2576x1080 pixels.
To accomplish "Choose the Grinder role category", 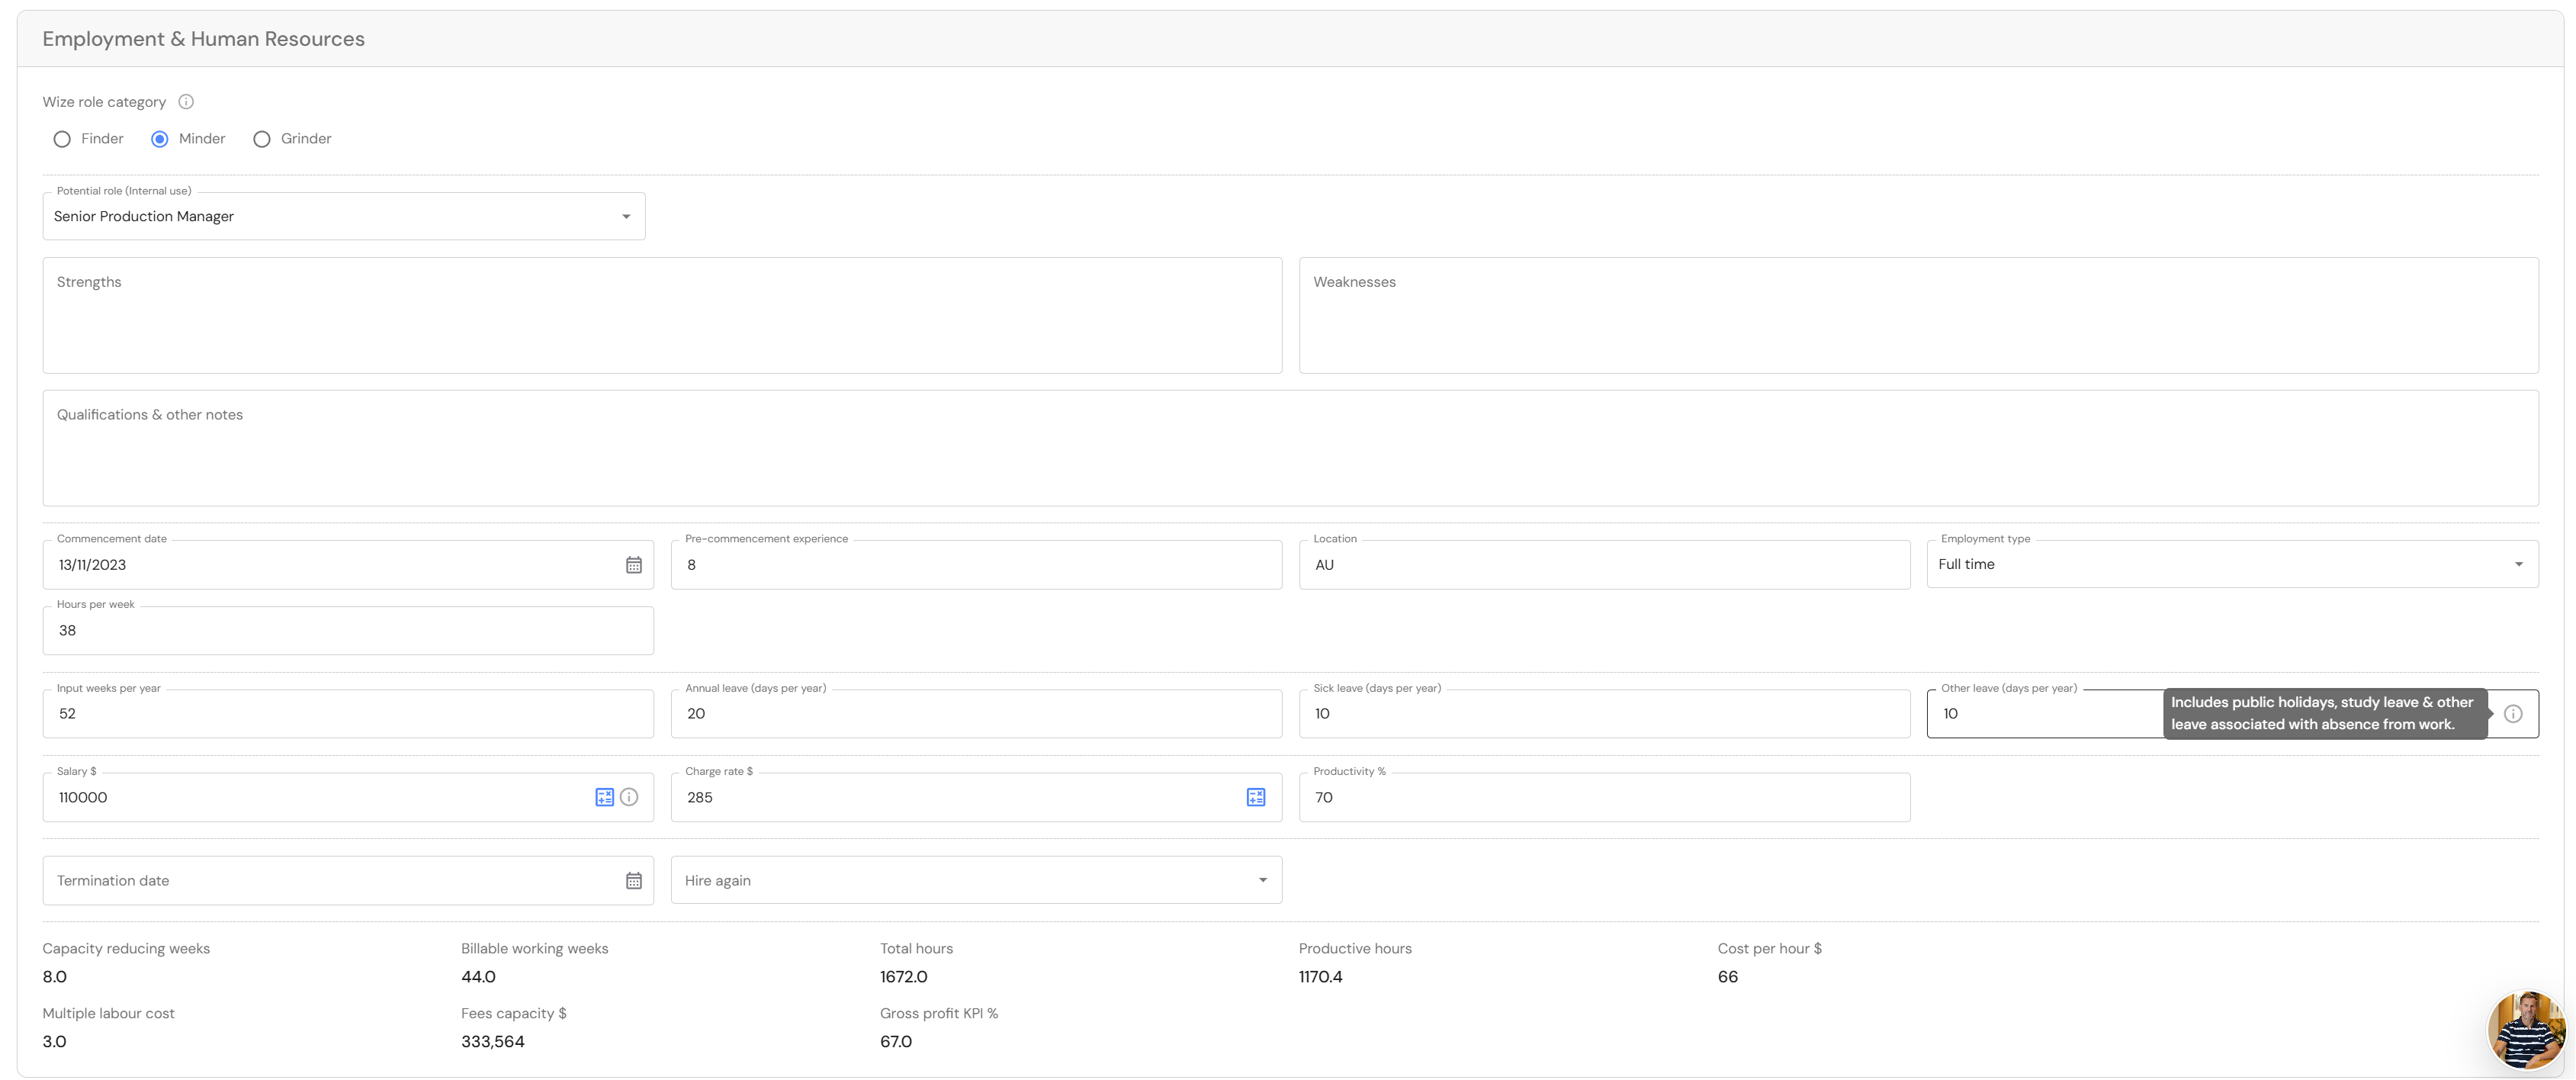I will tap(262, 139).
